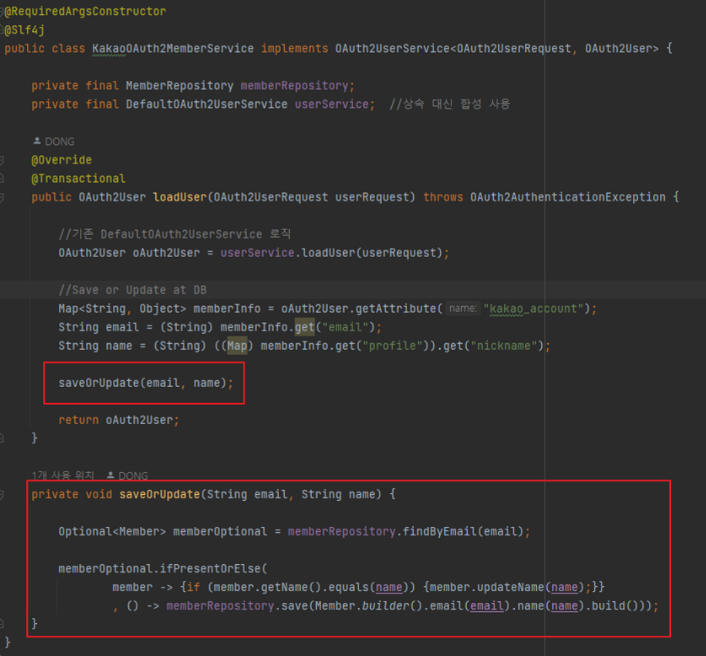Click the italic builder method call
706x656 pixels.
tap(386, 606)
